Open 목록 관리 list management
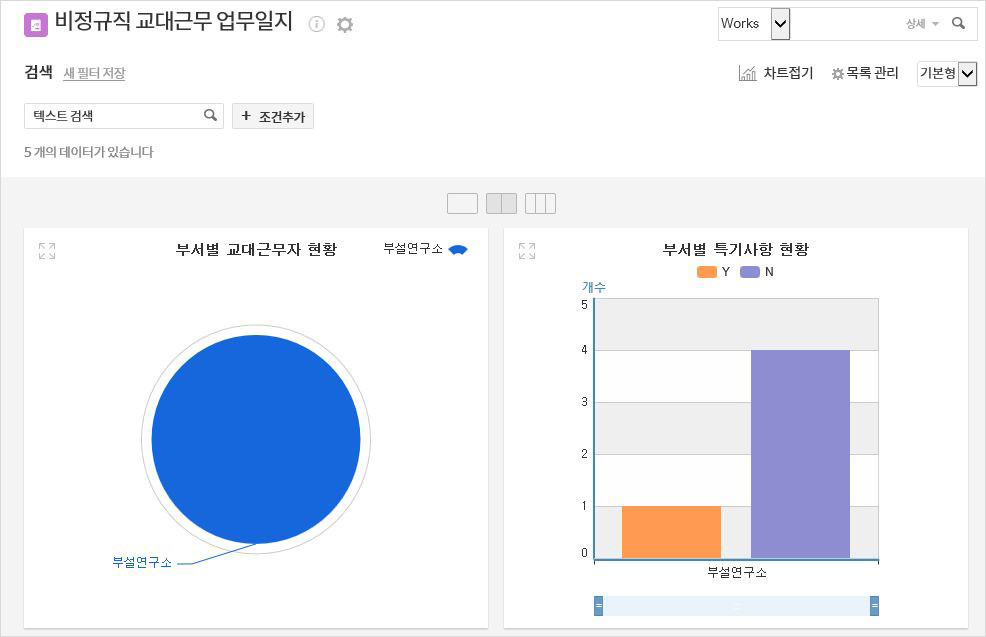Screen dimensions: 986x637 pos(865,73)
